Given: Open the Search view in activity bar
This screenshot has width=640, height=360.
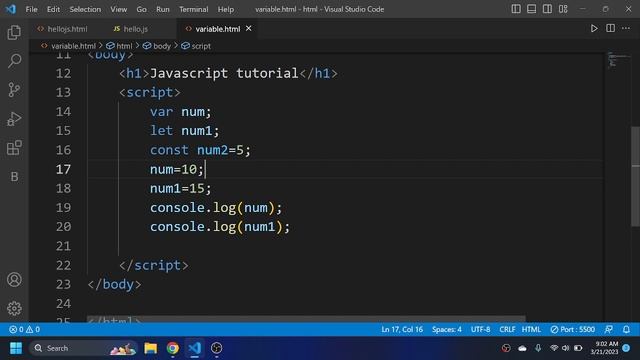Looking at the screenshot, I should click(x=14, y=61).
